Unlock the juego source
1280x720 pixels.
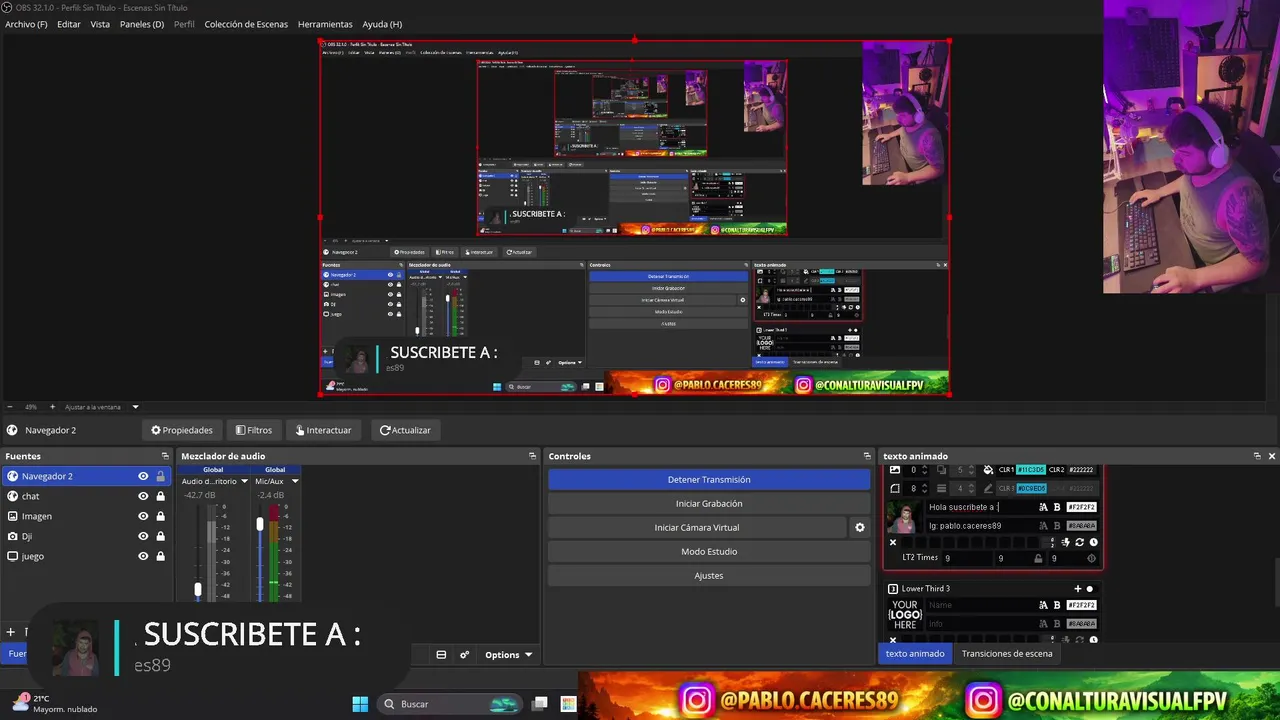(160, 556)
